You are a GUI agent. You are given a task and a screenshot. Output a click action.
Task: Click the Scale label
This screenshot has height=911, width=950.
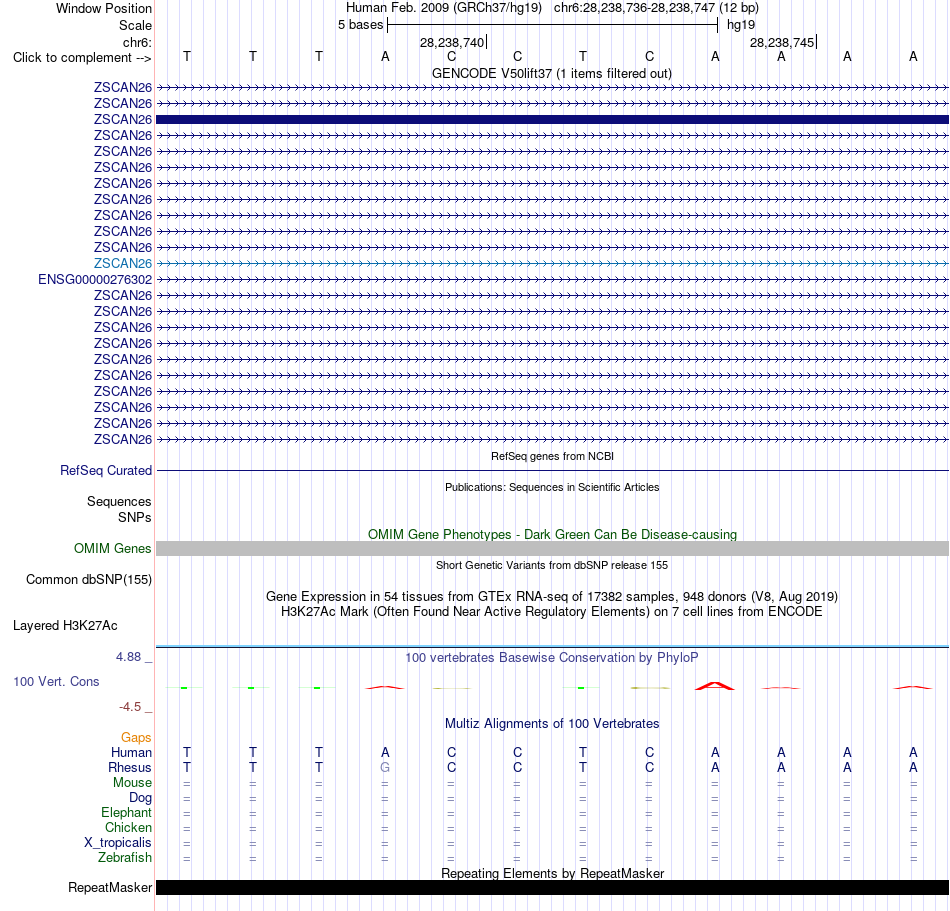(135, 25)
